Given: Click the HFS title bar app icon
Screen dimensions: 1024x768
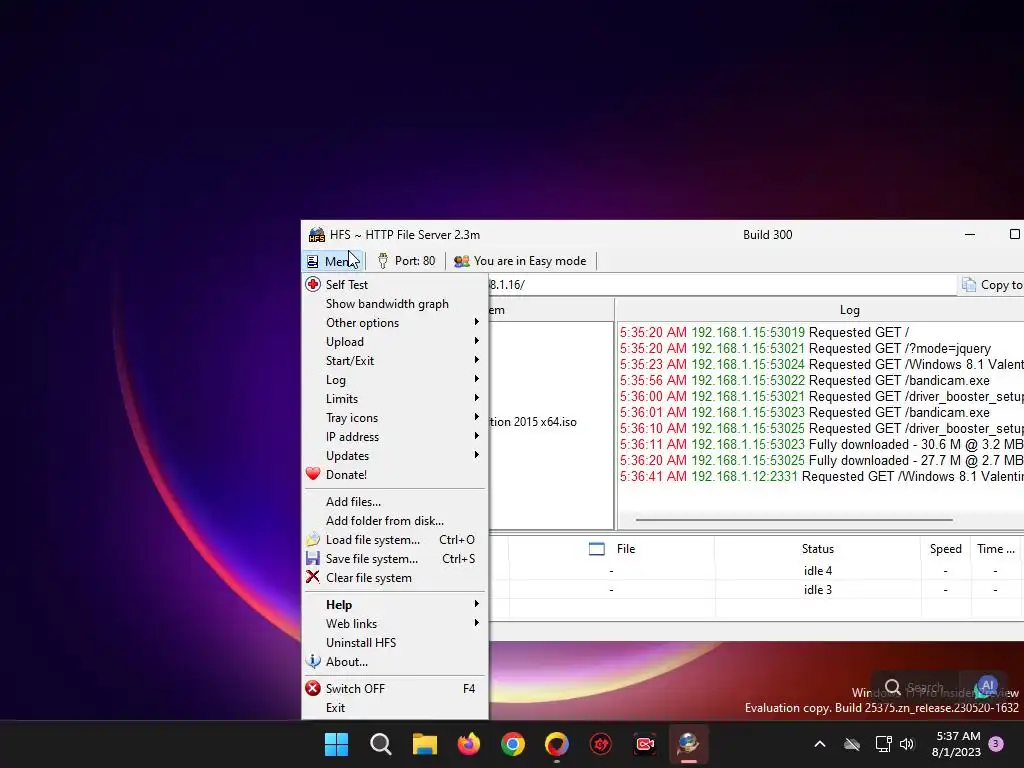Looking at the screenshot, I should click(x=317, y=234).
